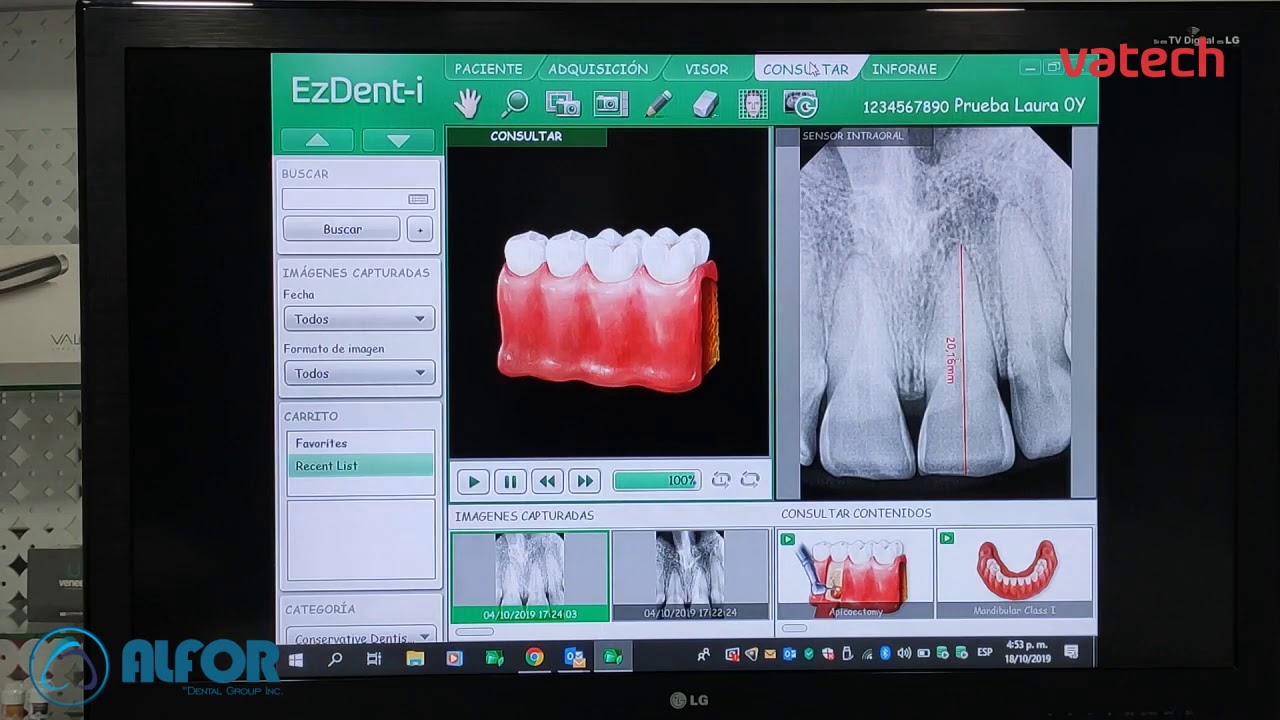Viewport: 1280px width, 720px height.
Task: Focus the BUSCAR search text field
Action: (x=358, y=199)
